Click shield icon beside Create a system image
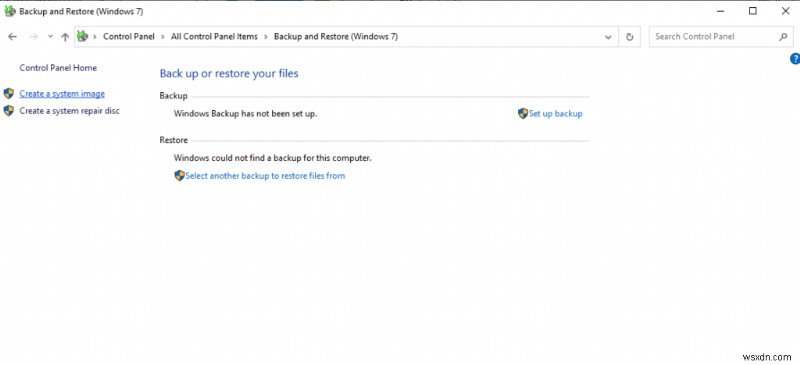This screenshot has height=365, width=800. (x=9, y=93)
